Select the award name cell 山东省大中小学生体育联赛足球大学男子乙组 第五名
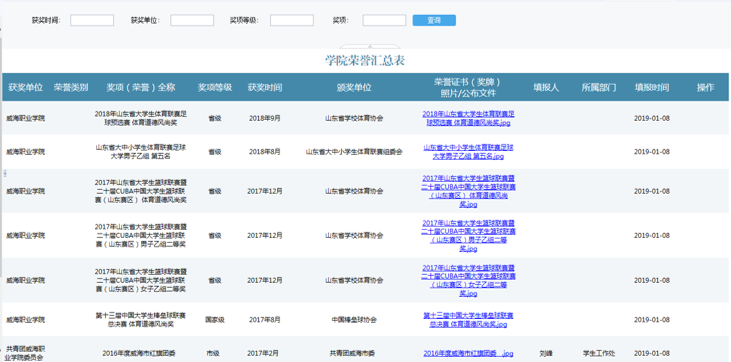This screenshot has width=731, height=362. click(140, 152)
